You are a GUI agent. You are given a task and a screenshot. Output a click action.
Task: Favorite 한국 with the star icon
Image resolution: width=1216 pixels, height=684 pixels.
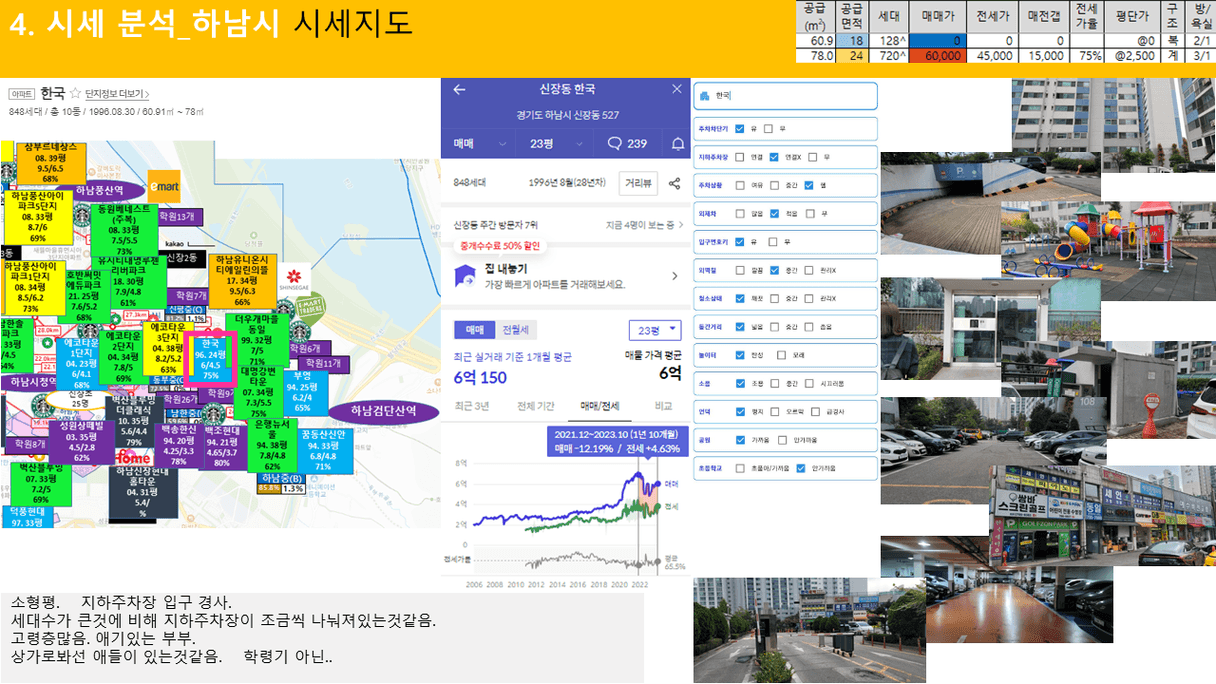click(x=75, y=92)
